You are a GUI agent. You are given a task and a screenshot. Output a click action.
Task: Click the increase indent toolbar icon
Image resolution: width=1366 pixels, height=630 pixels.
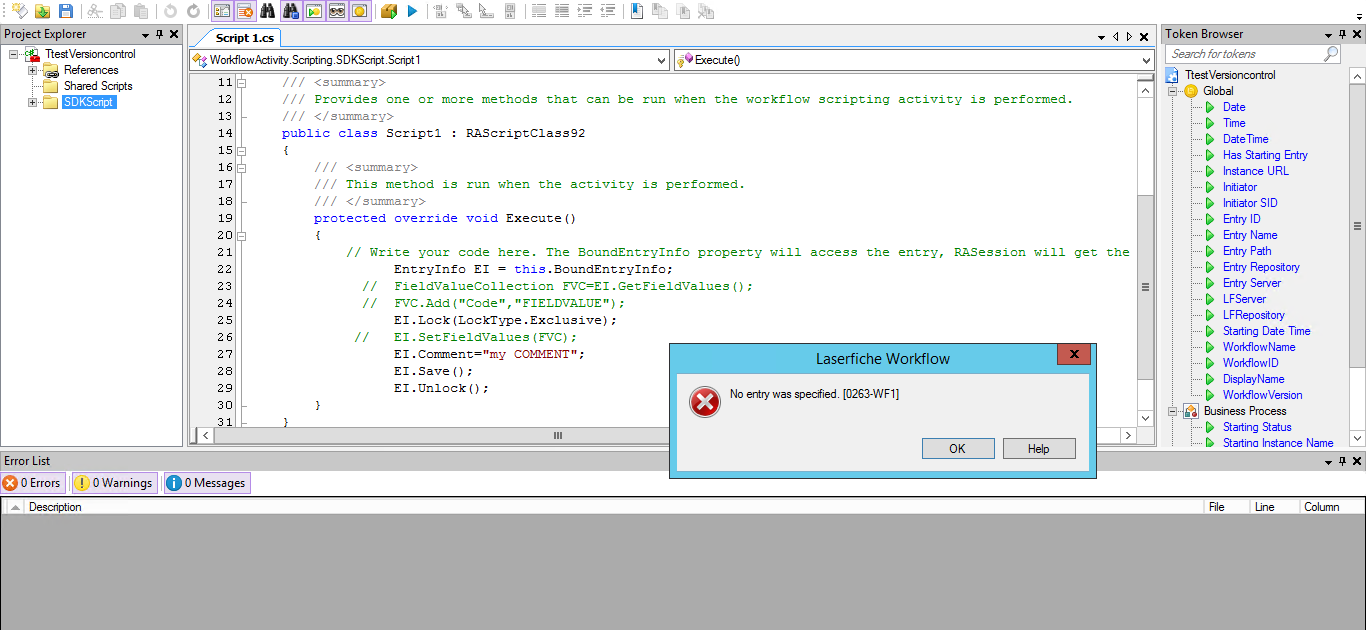(585, 11)
